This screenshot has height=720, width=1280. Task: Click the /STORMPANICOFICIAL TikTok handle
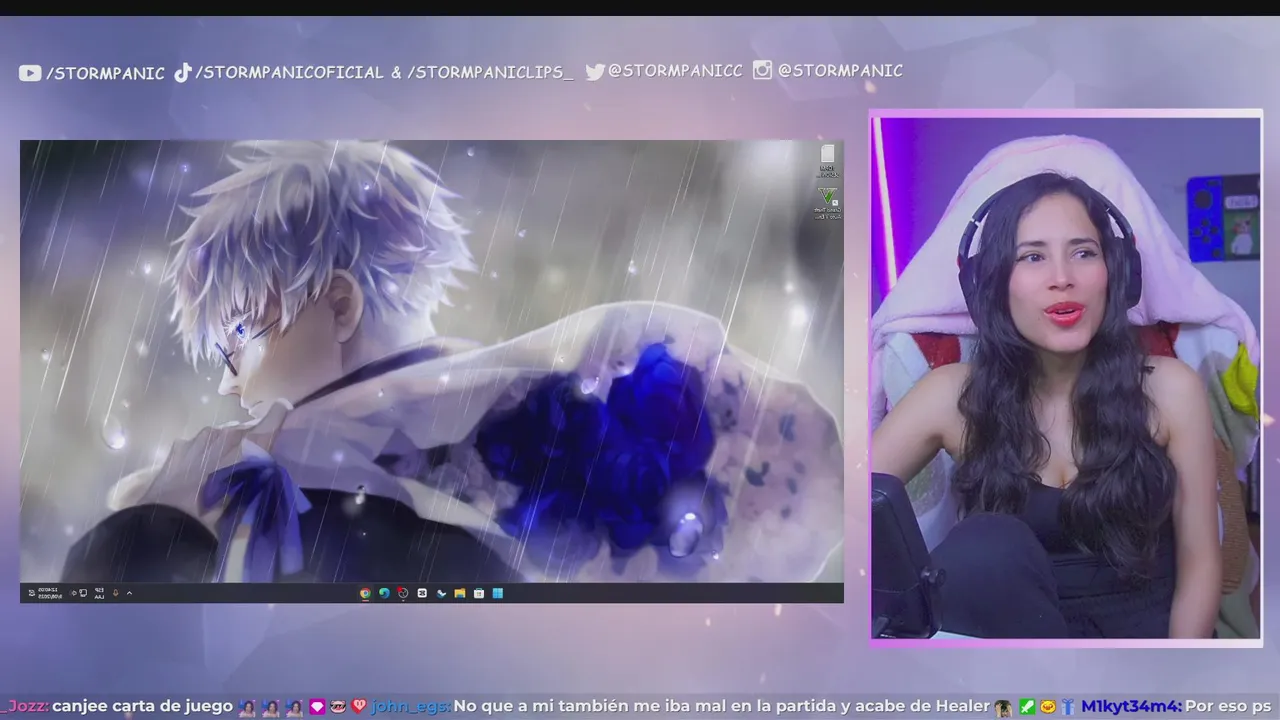[289, 73]
